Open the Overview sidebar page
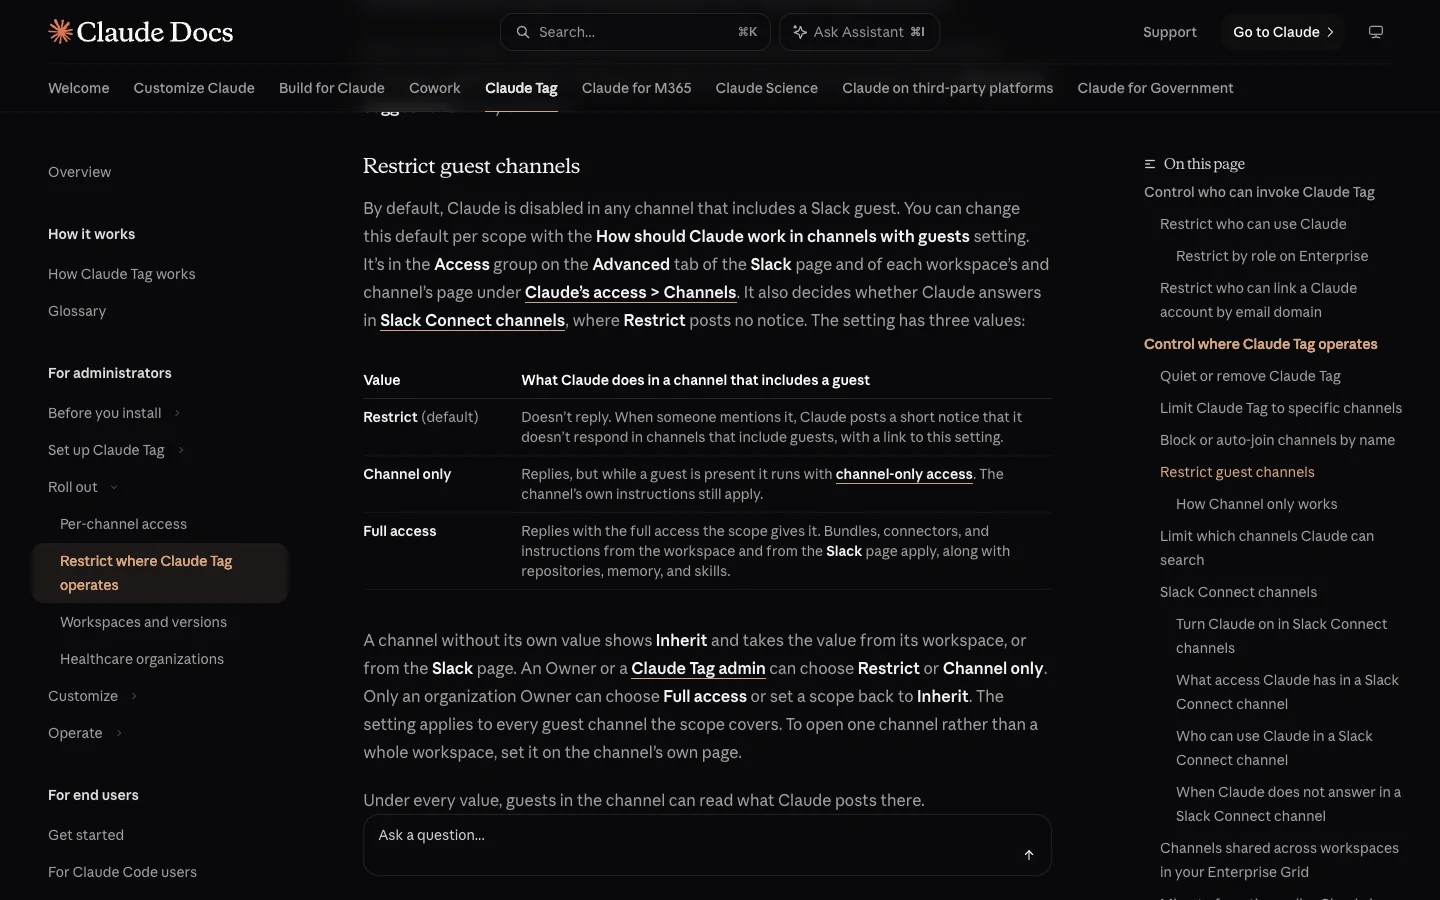Viewport: 1440px width, 900px height. click(x=80, y=172)
